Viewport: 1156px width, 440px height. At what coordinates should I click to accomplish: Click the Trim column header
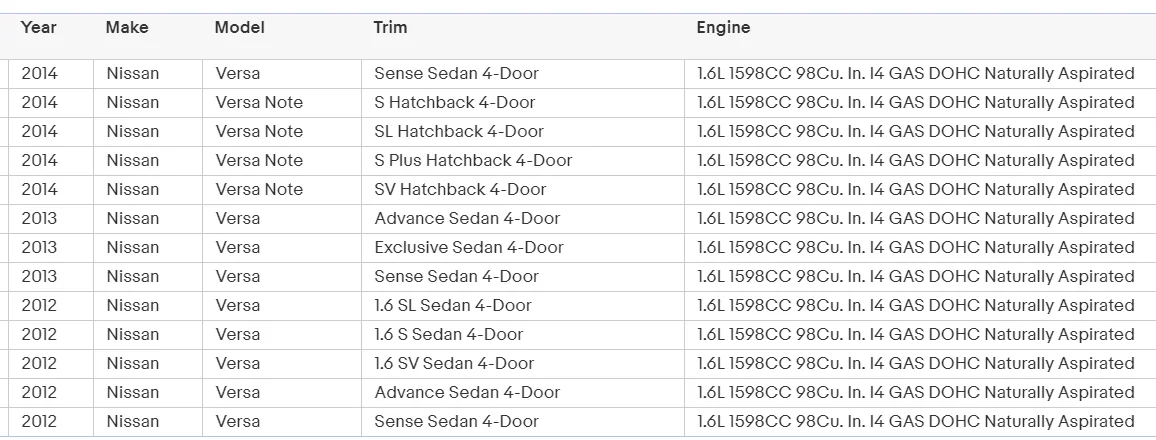pos(390,28)
